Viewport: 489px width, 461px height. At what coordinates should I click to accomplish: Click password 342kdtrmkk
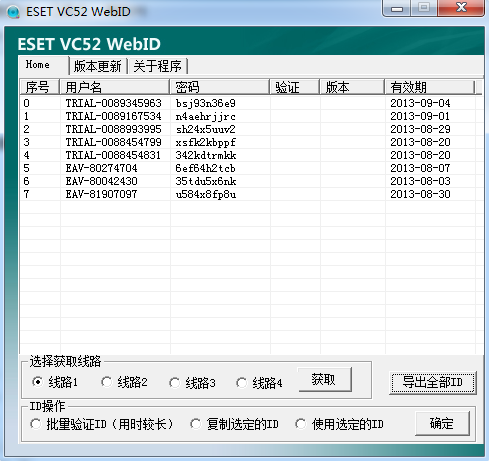click(206, 155)
